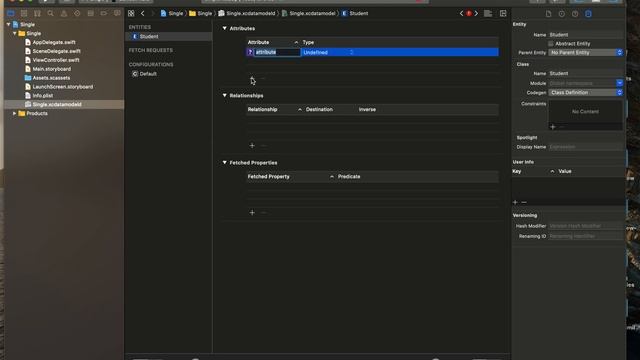Collapse the Attributes section

click(x=224, y=28)
